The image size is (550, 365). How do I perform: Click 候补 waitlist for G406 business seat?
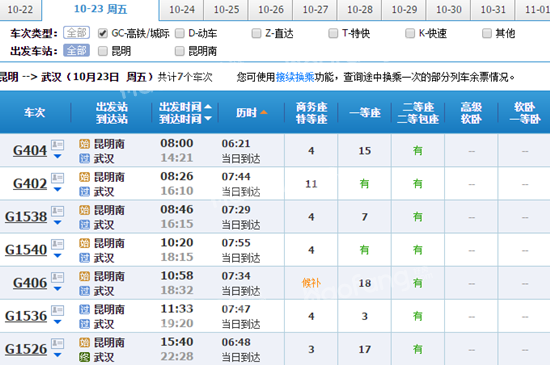pyautogui.click(x=311, y=283)
